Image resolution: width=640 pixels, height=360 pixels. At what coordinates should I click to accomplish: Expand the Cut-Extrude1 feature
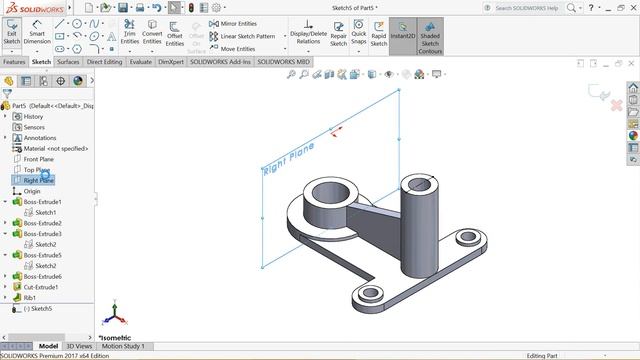pyautogui.click(x=5, y=287)
